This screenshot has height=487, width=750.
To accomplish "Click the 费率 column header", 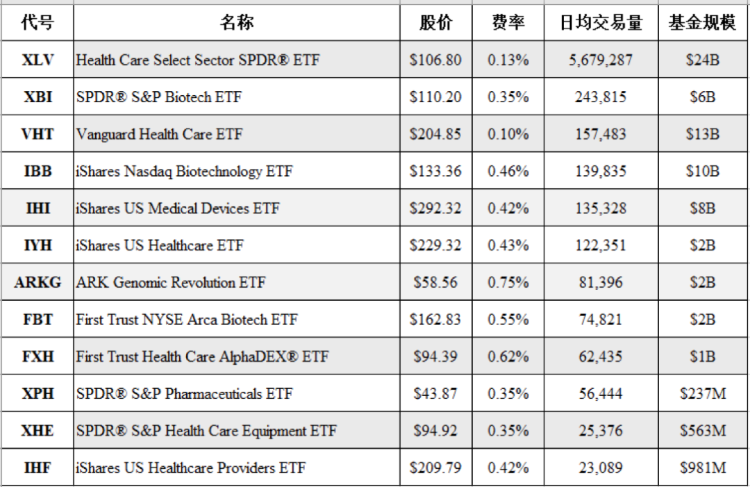I will pyautogui.click(x=508, y=23).
